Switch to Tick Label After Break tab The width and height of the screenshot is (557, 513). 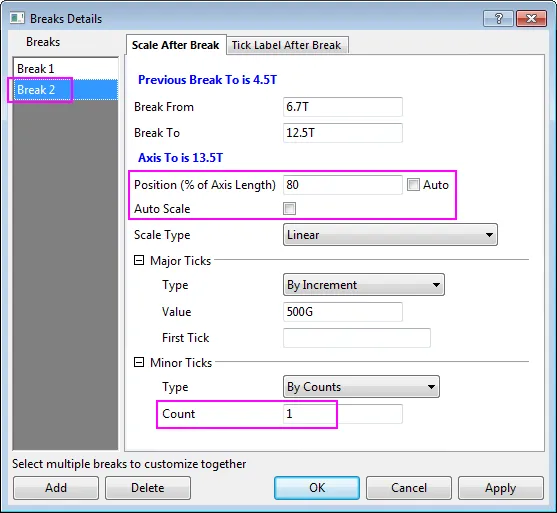[287, 45]
